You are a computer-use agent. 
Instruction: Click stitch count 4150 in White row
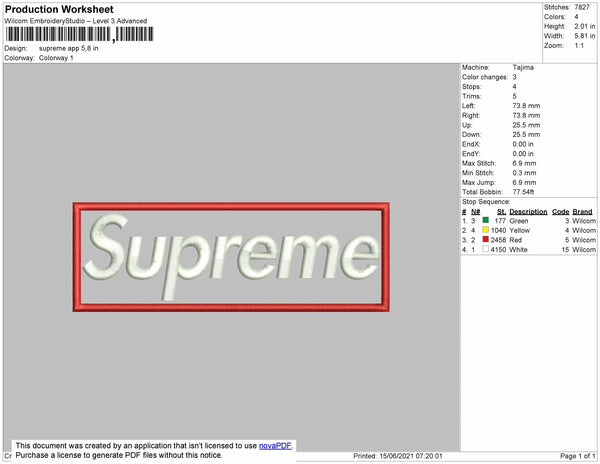click(499, 250)
